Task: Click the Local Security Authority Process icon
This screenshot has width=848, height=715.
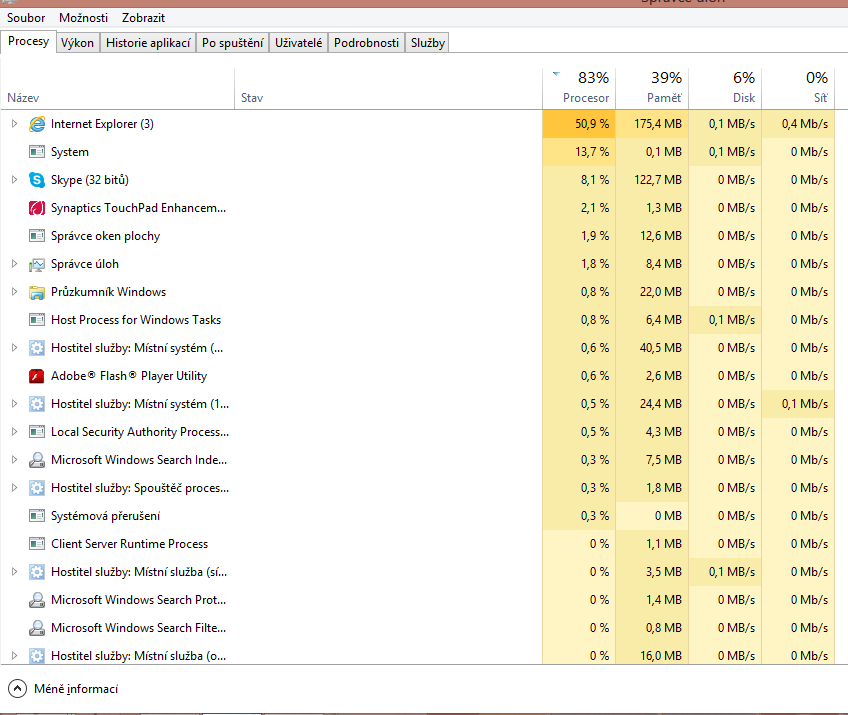Action: (x=37, y=432)
